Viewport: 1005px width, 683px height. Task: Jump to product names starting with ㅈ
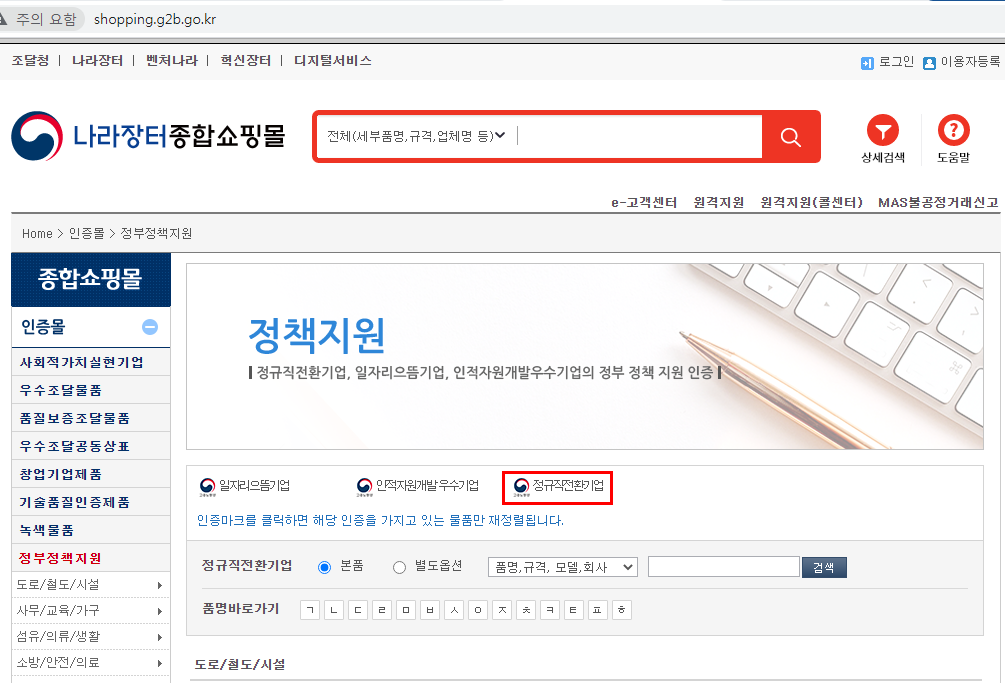click(x=502, y=610)
